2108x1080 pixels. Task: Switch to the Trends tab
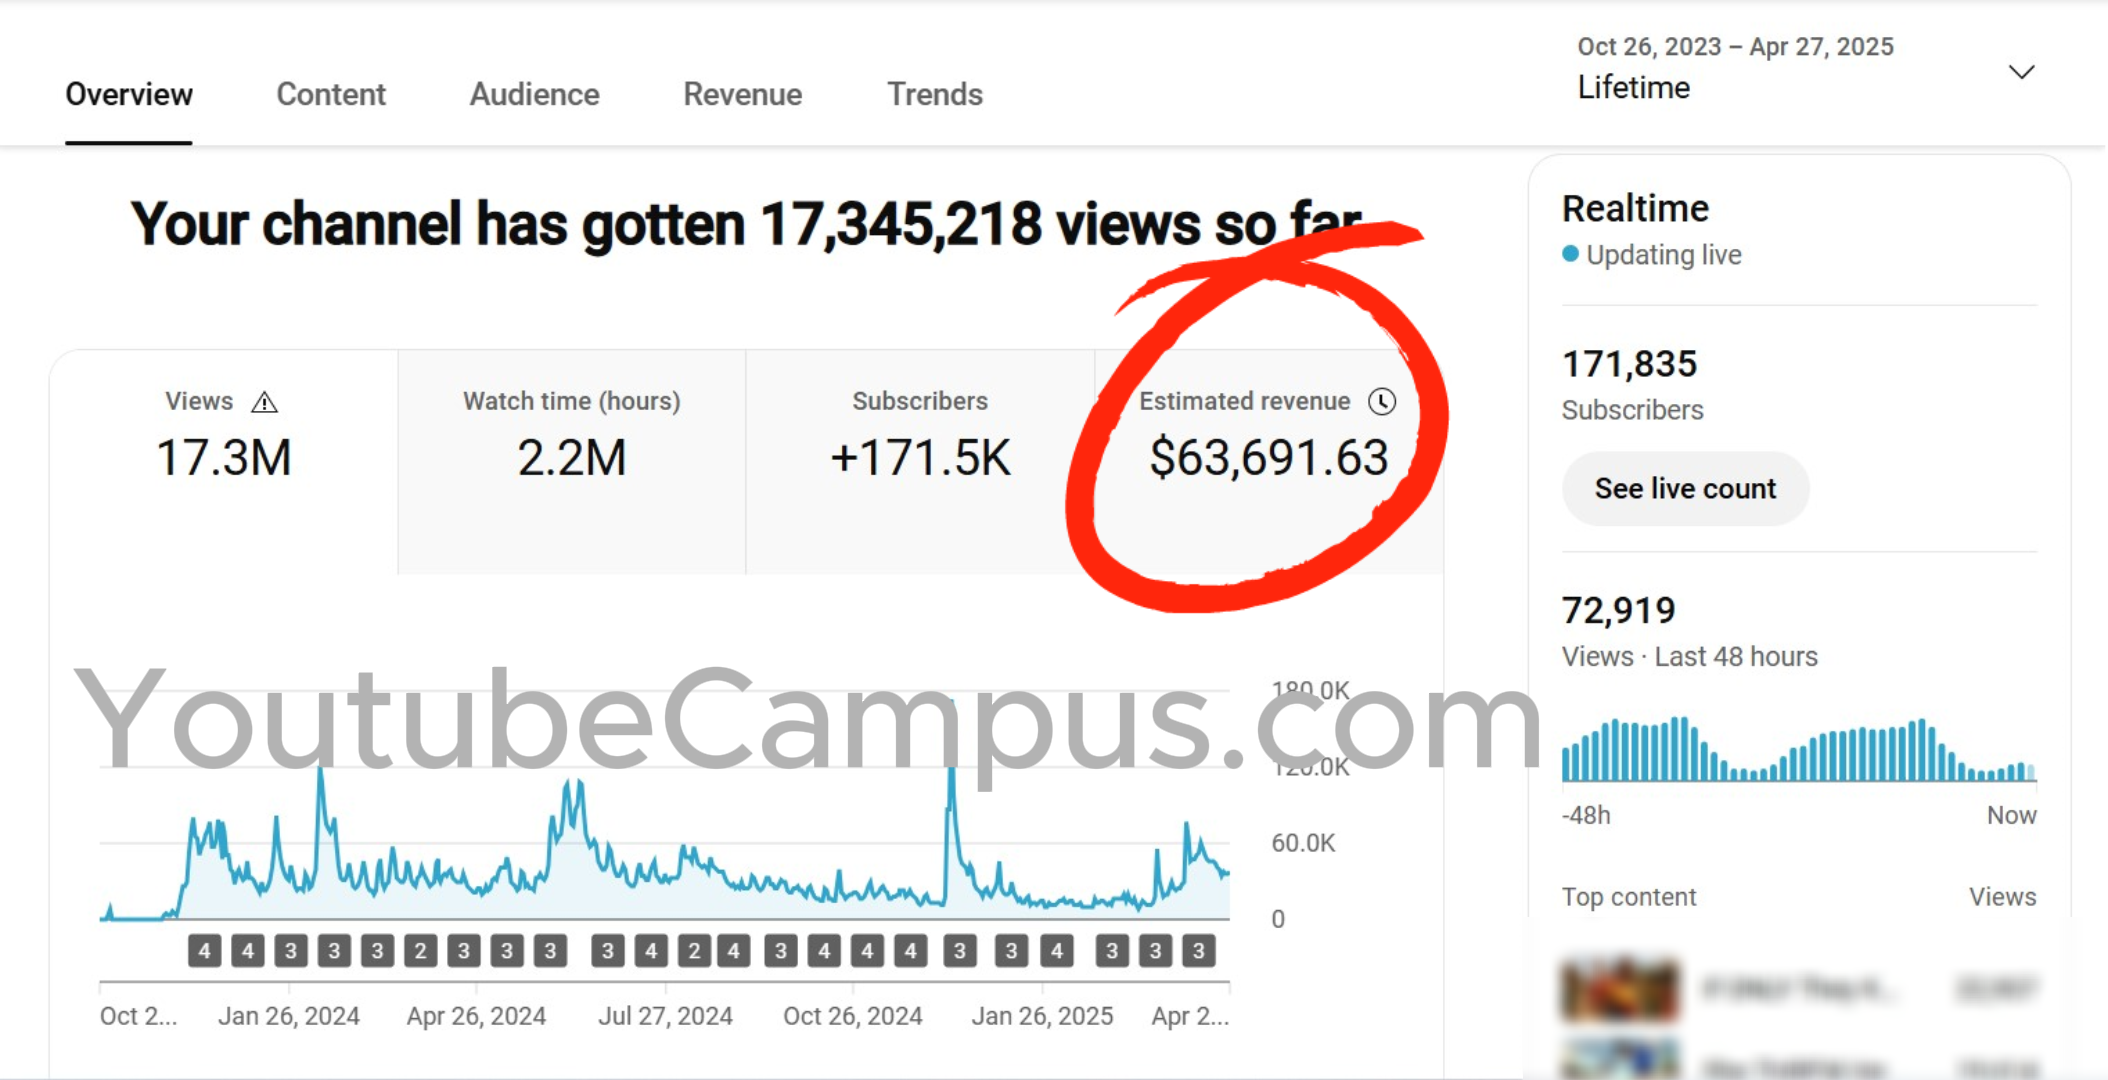935,94
